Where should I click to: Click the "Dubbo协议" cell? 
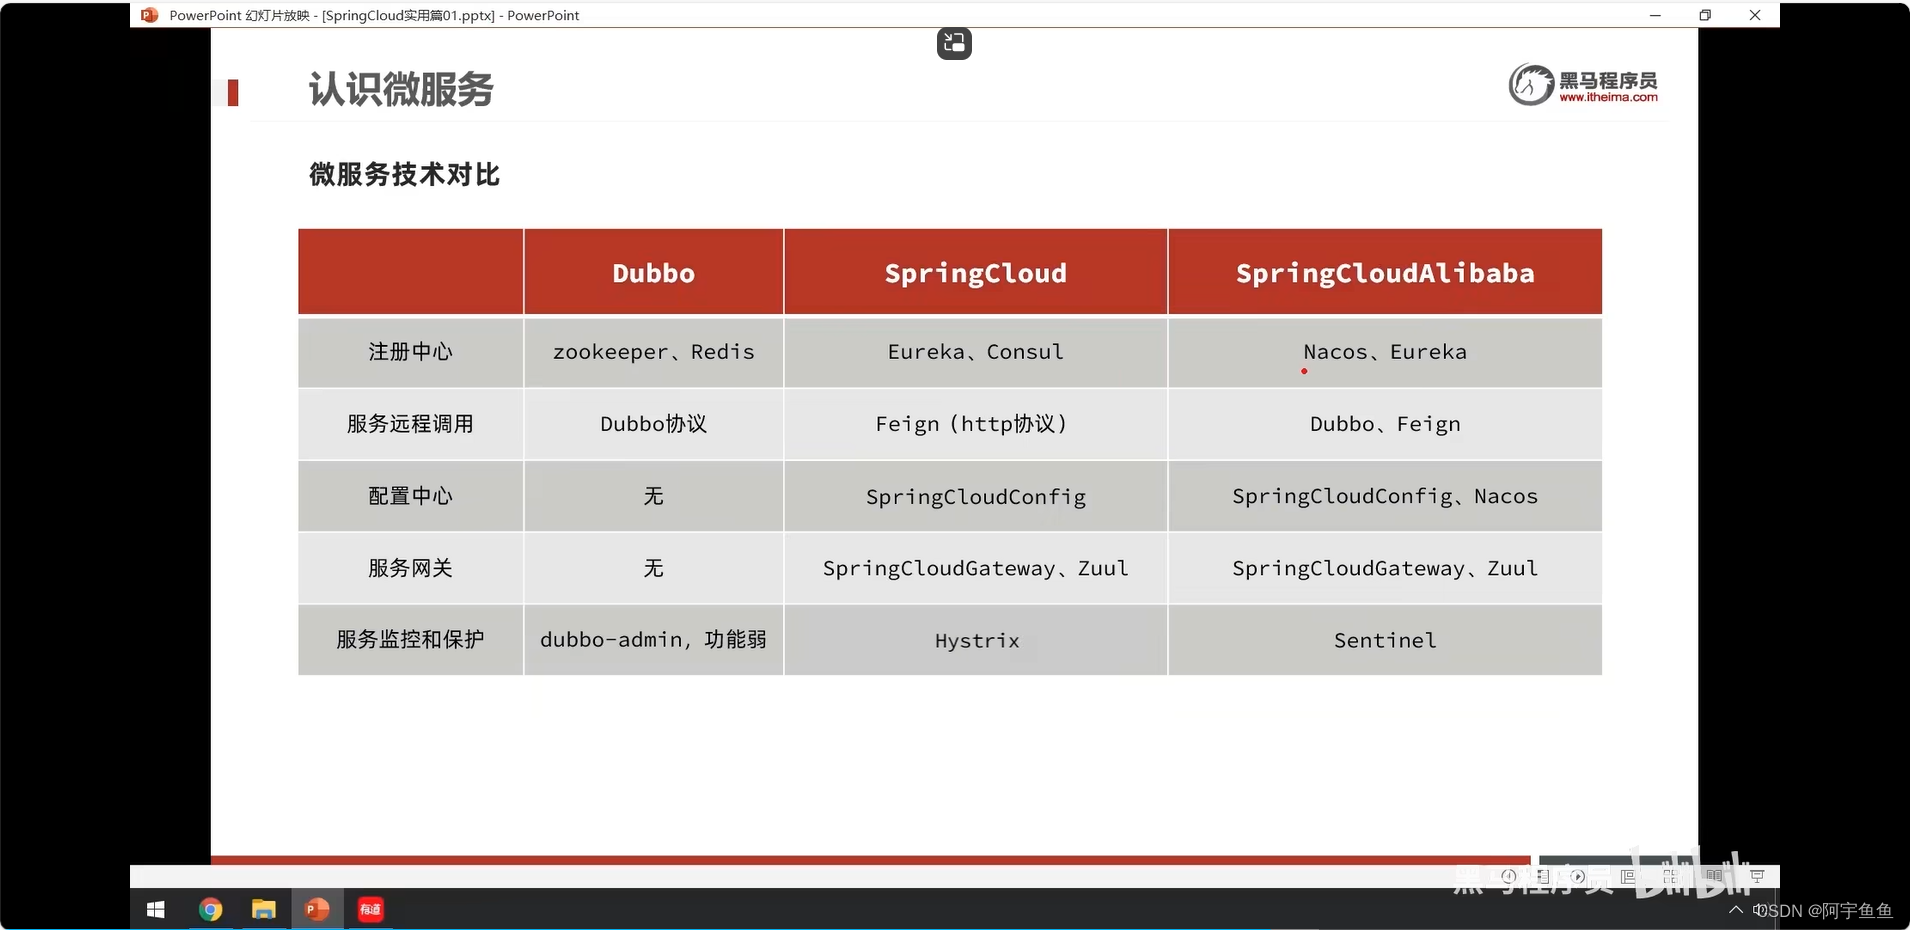point(653,424)
